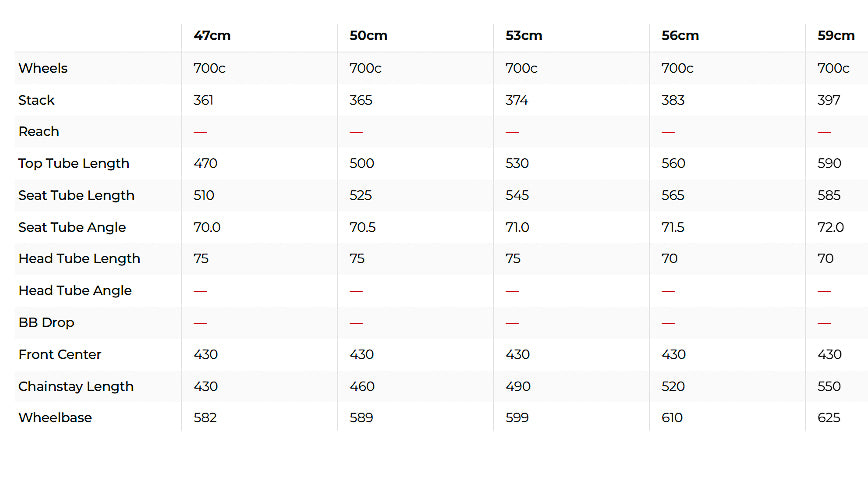Click the 53cm size column header
Image resolution: width=868 pixels, height=488 pixels.
coord(524,36)
